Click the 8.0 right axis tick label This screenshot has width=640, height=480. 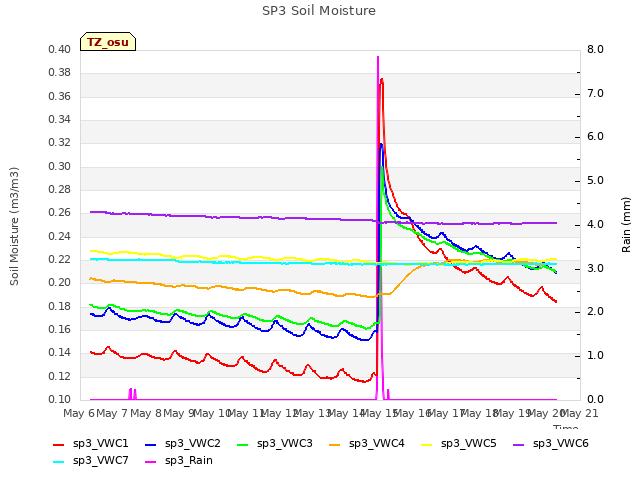click(595, 50)
